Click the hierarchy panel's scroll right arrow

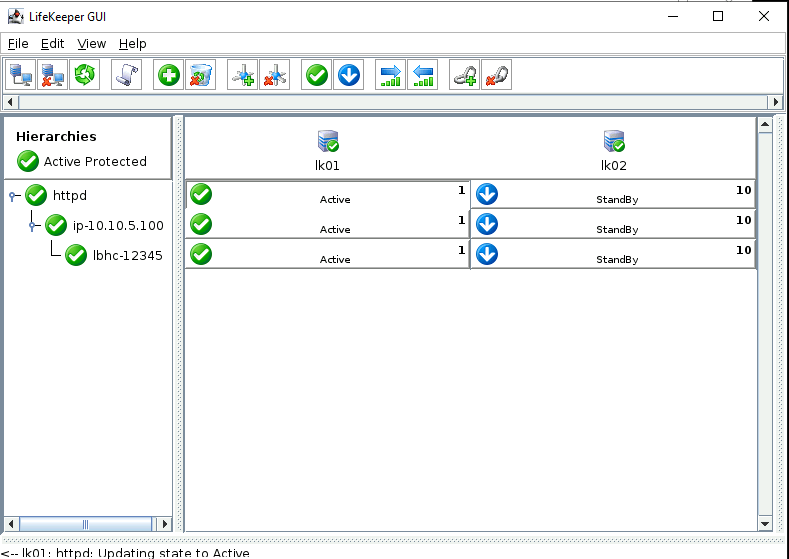tap(164, 524)
